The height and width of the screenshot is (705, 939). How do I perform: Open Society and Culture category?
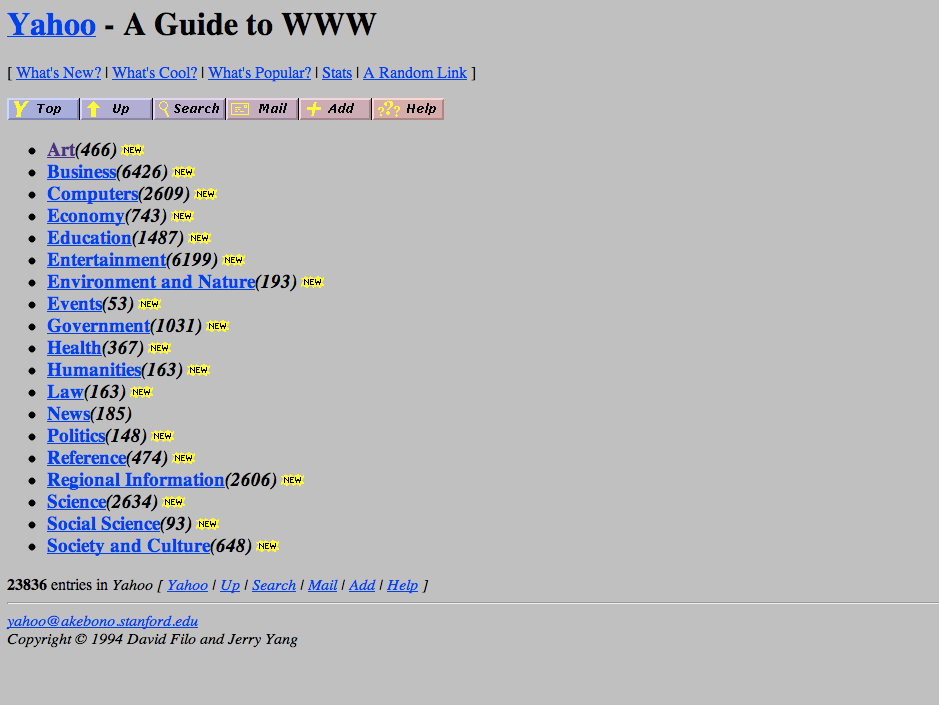[129, 546]
